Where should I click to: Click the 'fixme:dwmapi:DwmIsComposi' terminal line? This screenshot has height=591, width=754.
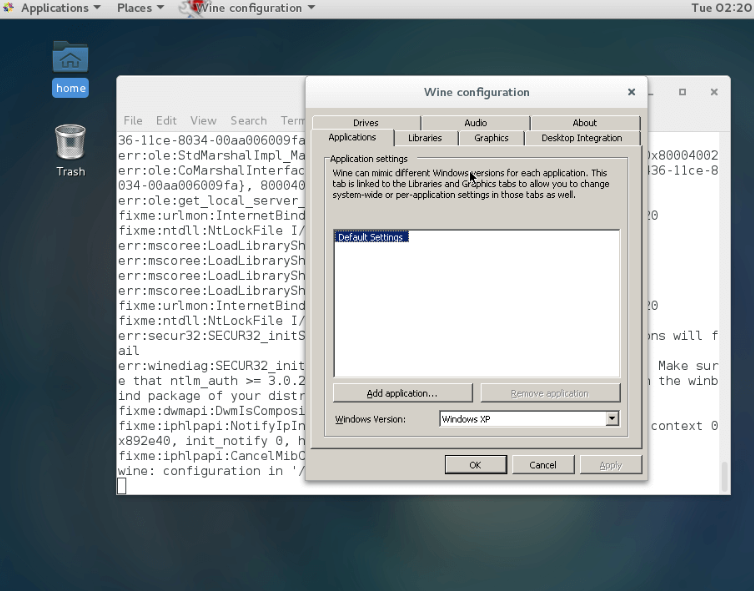coord(212,411)
